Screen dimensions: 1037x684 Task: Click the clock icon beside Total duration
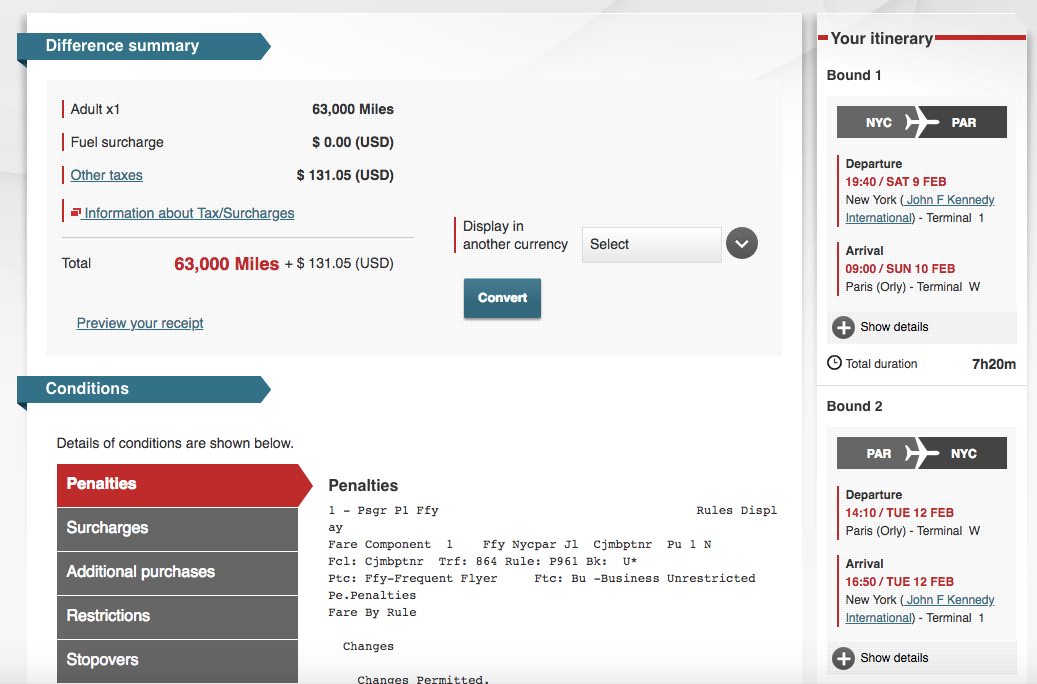coord(834,363)
